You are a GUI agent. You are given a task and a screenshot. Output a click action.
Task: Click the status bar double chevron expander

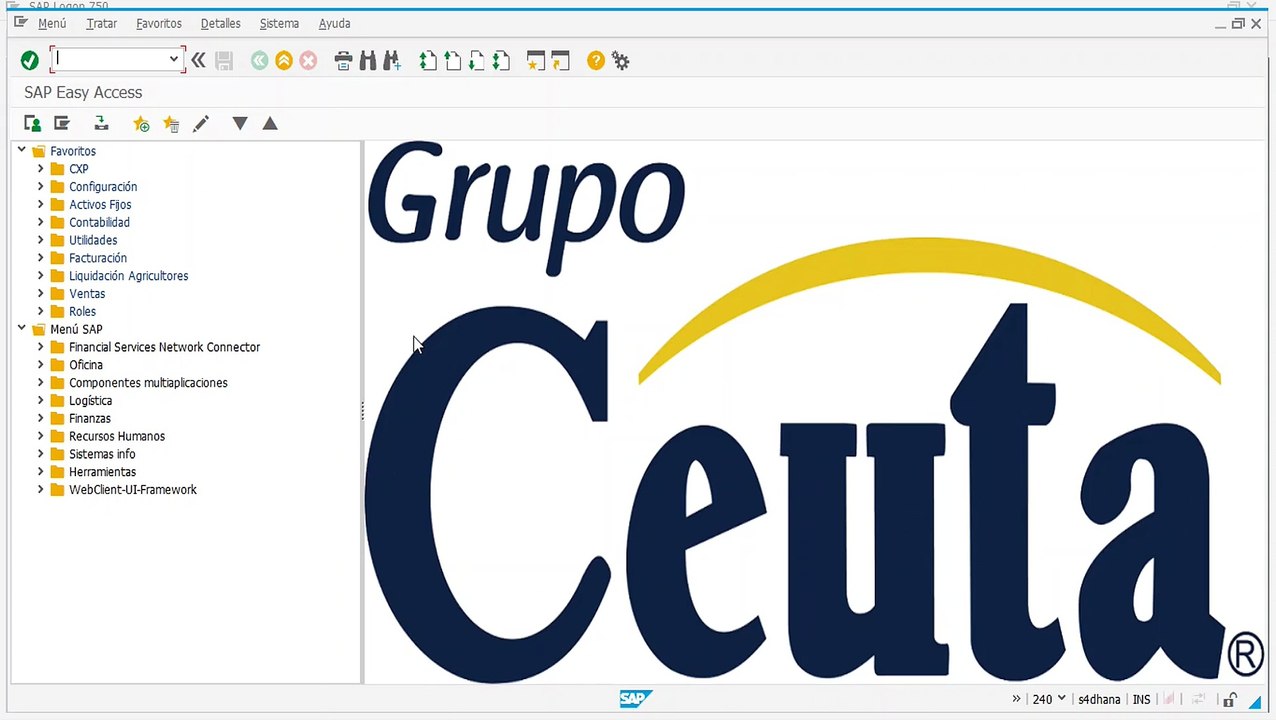point(1016,699)
